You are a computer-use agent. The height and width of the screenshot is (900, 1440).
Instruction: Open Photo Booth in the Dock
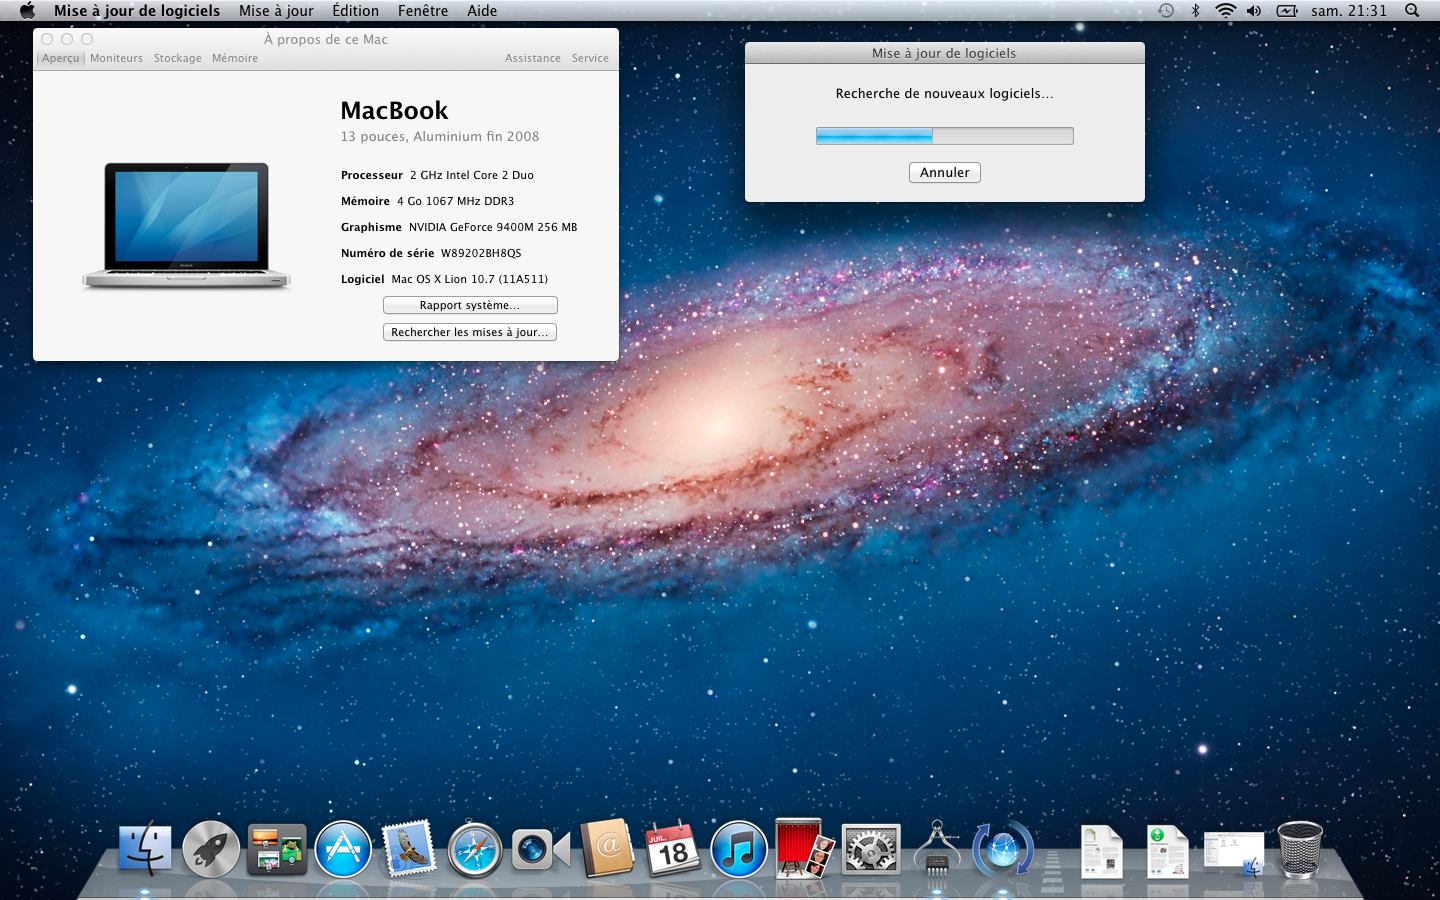tap(805, 849)
